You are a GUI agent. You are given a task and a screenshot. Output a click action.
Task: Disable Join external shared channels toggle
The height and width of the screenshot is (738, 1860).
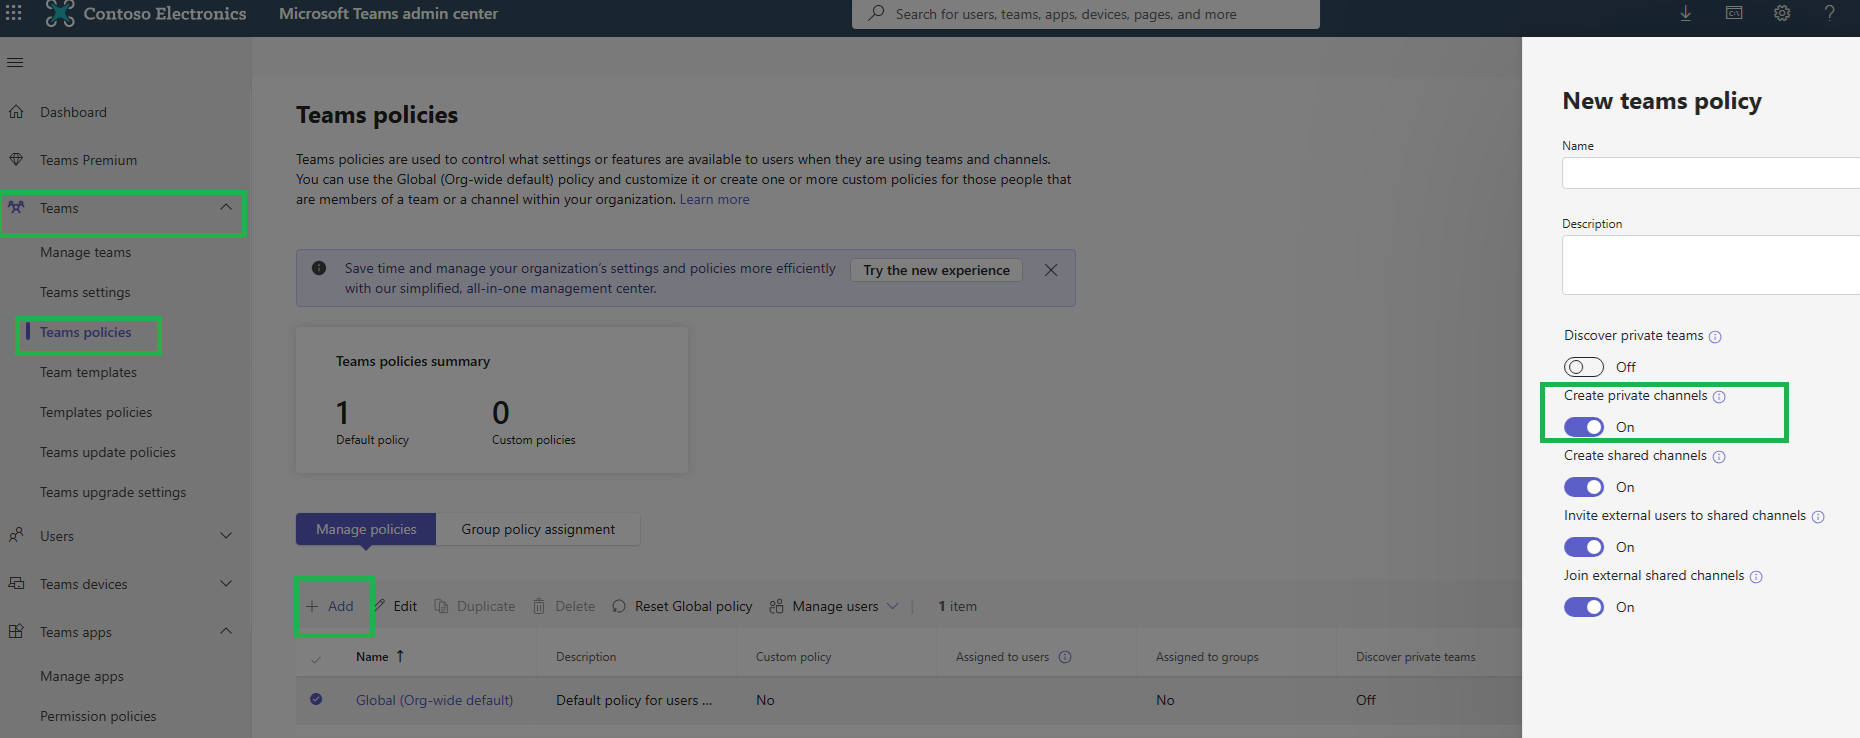pos(1584,607)
